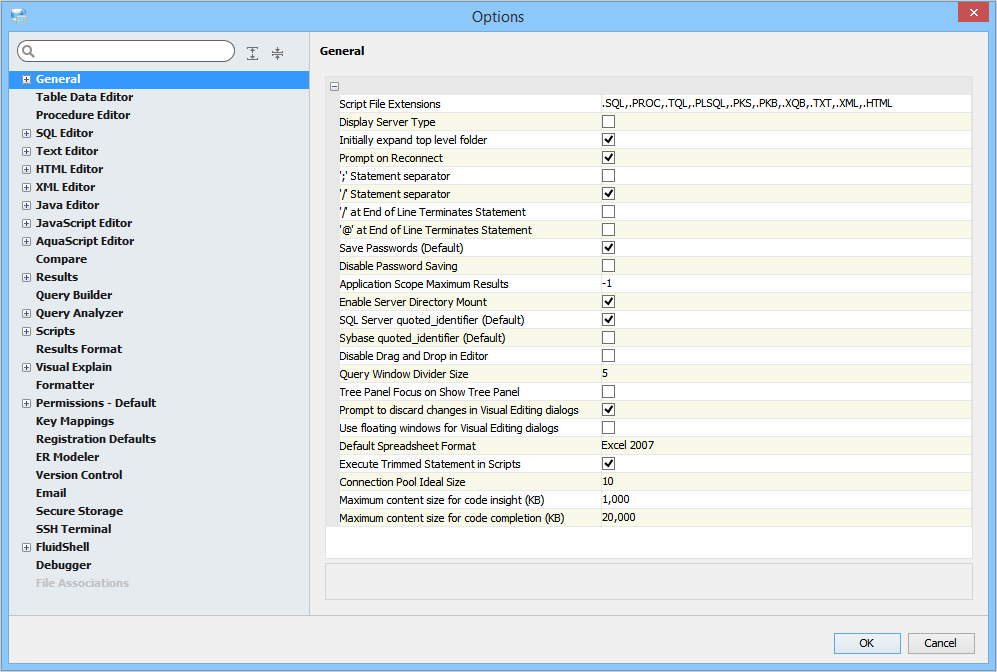Uncheck Execute Trimmed Statement in Scripts
Image resolution: width=997 pixels, height=672 pixels.
click(x=608, y=464)
